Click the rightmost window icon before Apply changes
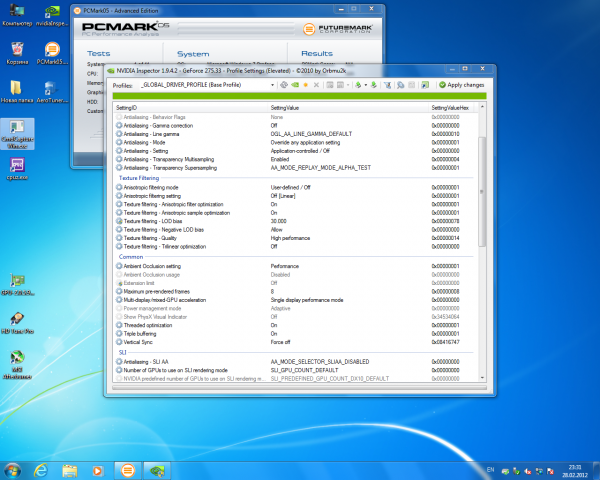This screenshot has height=480, width=600. pyautogui.click(x=425, y=85)
